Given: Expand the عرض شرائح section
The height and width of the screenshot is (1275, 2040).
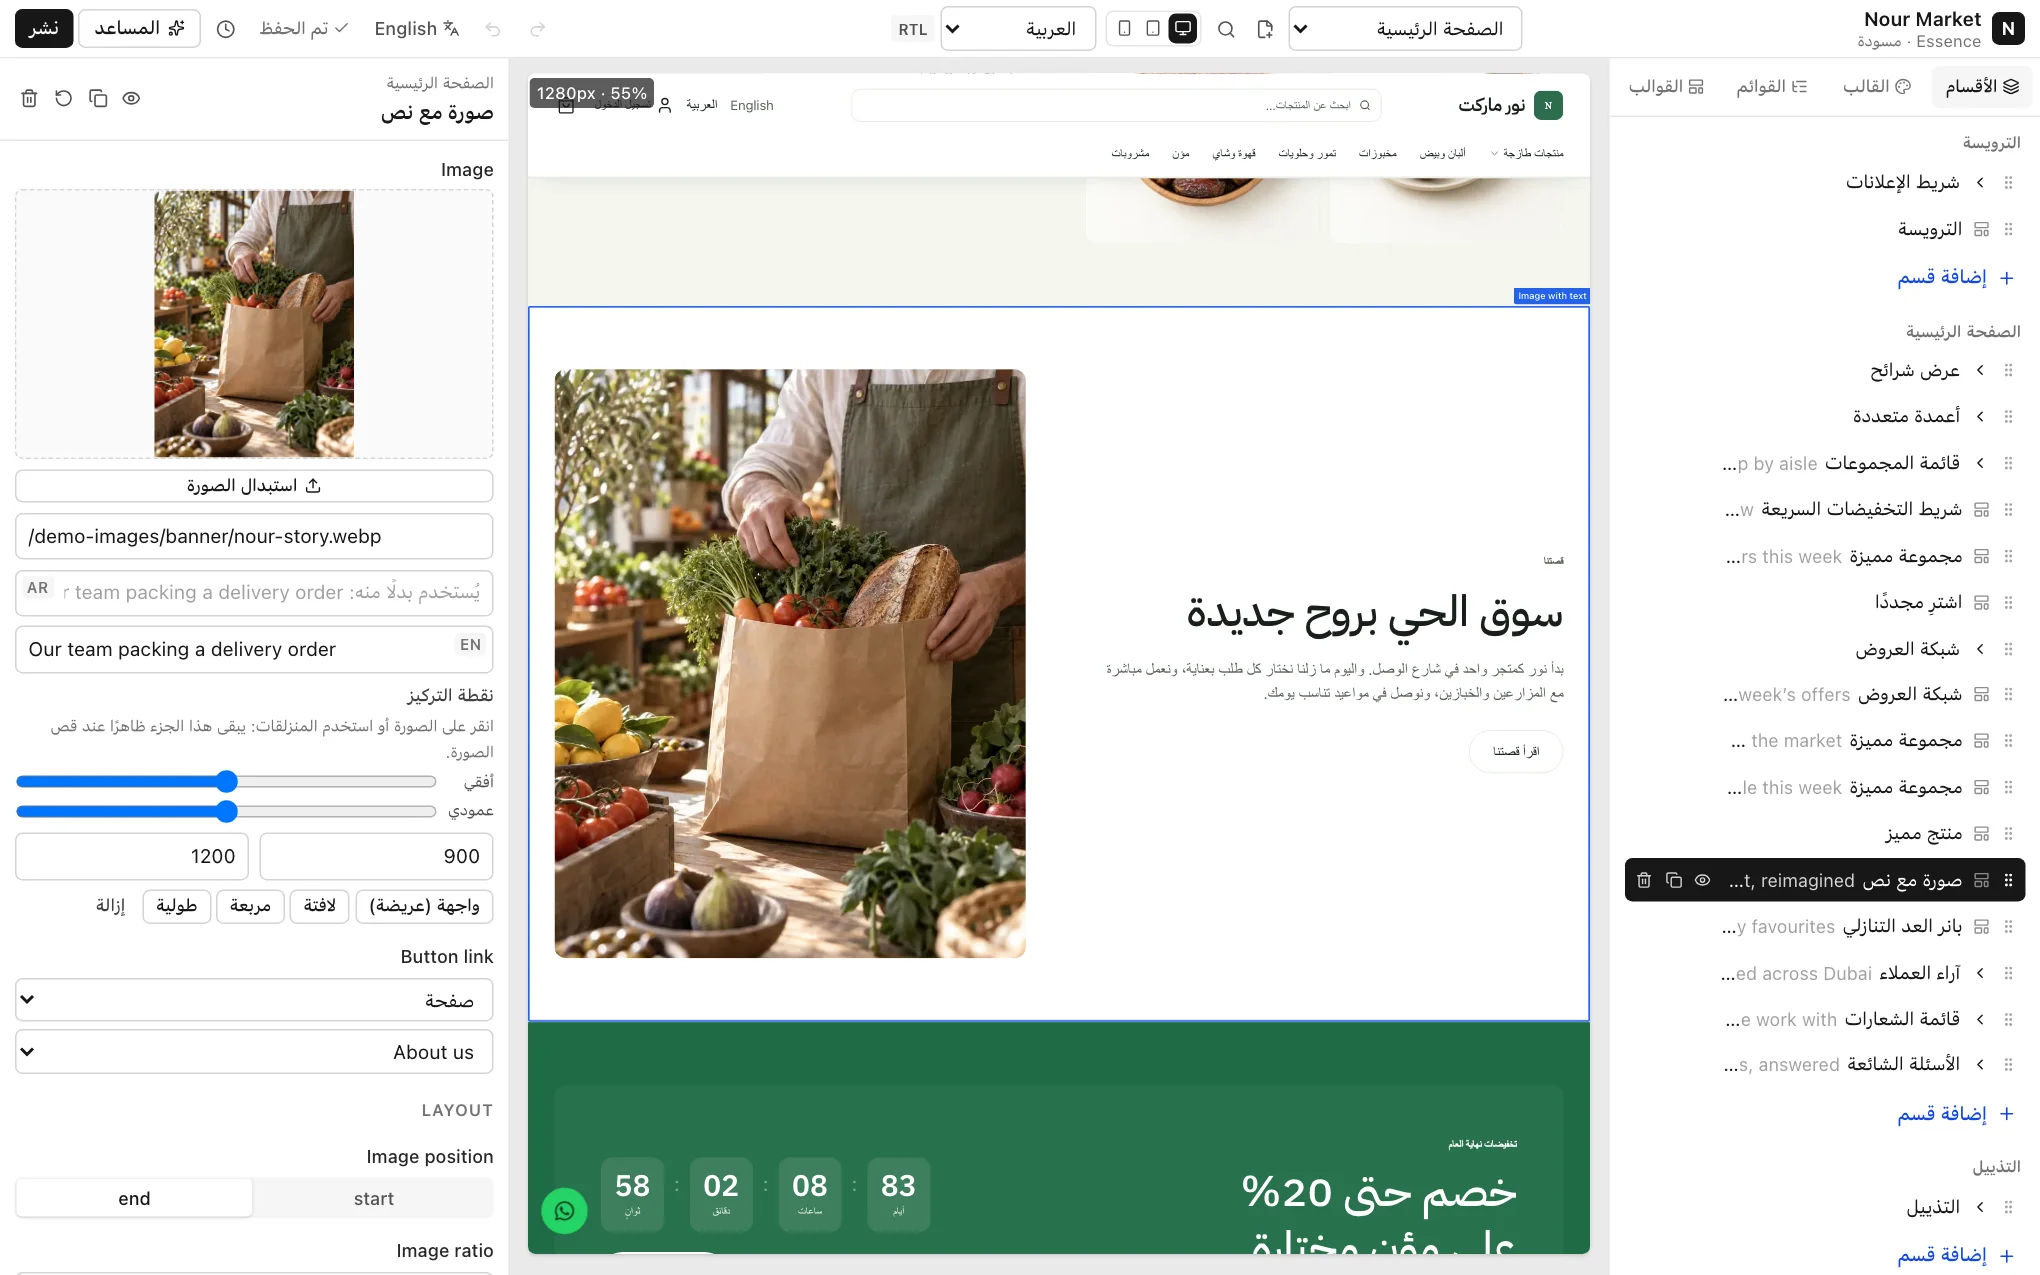Looking at the screenshot, I should click(1979, 370).
